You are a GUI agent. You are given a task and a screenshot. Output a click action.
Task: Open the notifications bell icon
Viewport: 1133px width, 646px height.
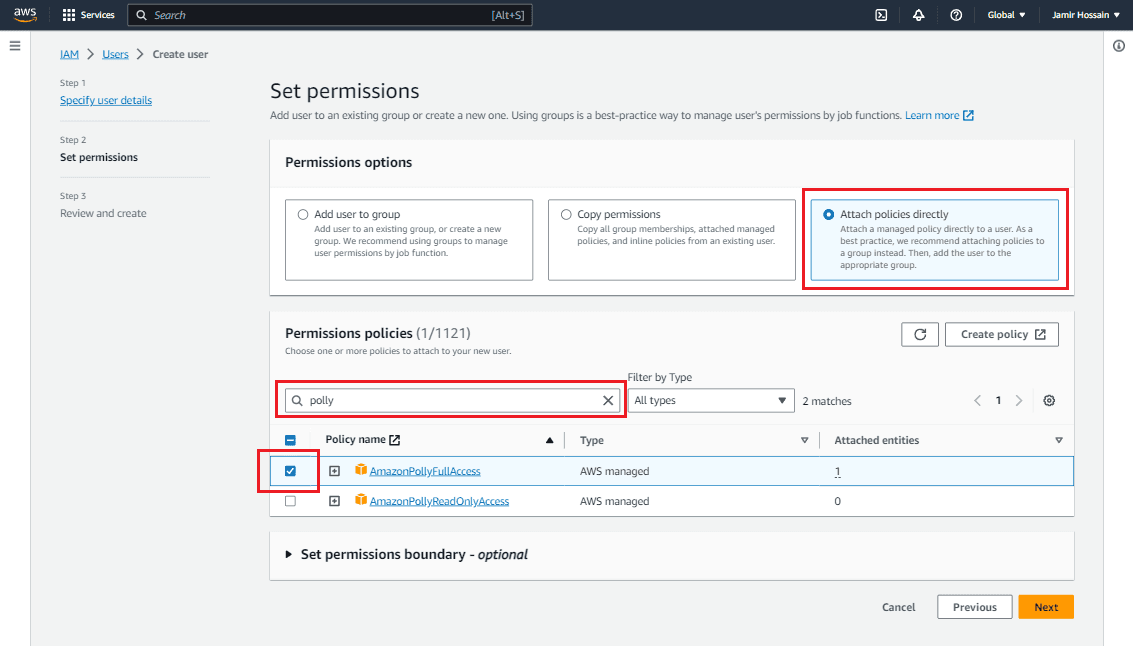[918, 15]
